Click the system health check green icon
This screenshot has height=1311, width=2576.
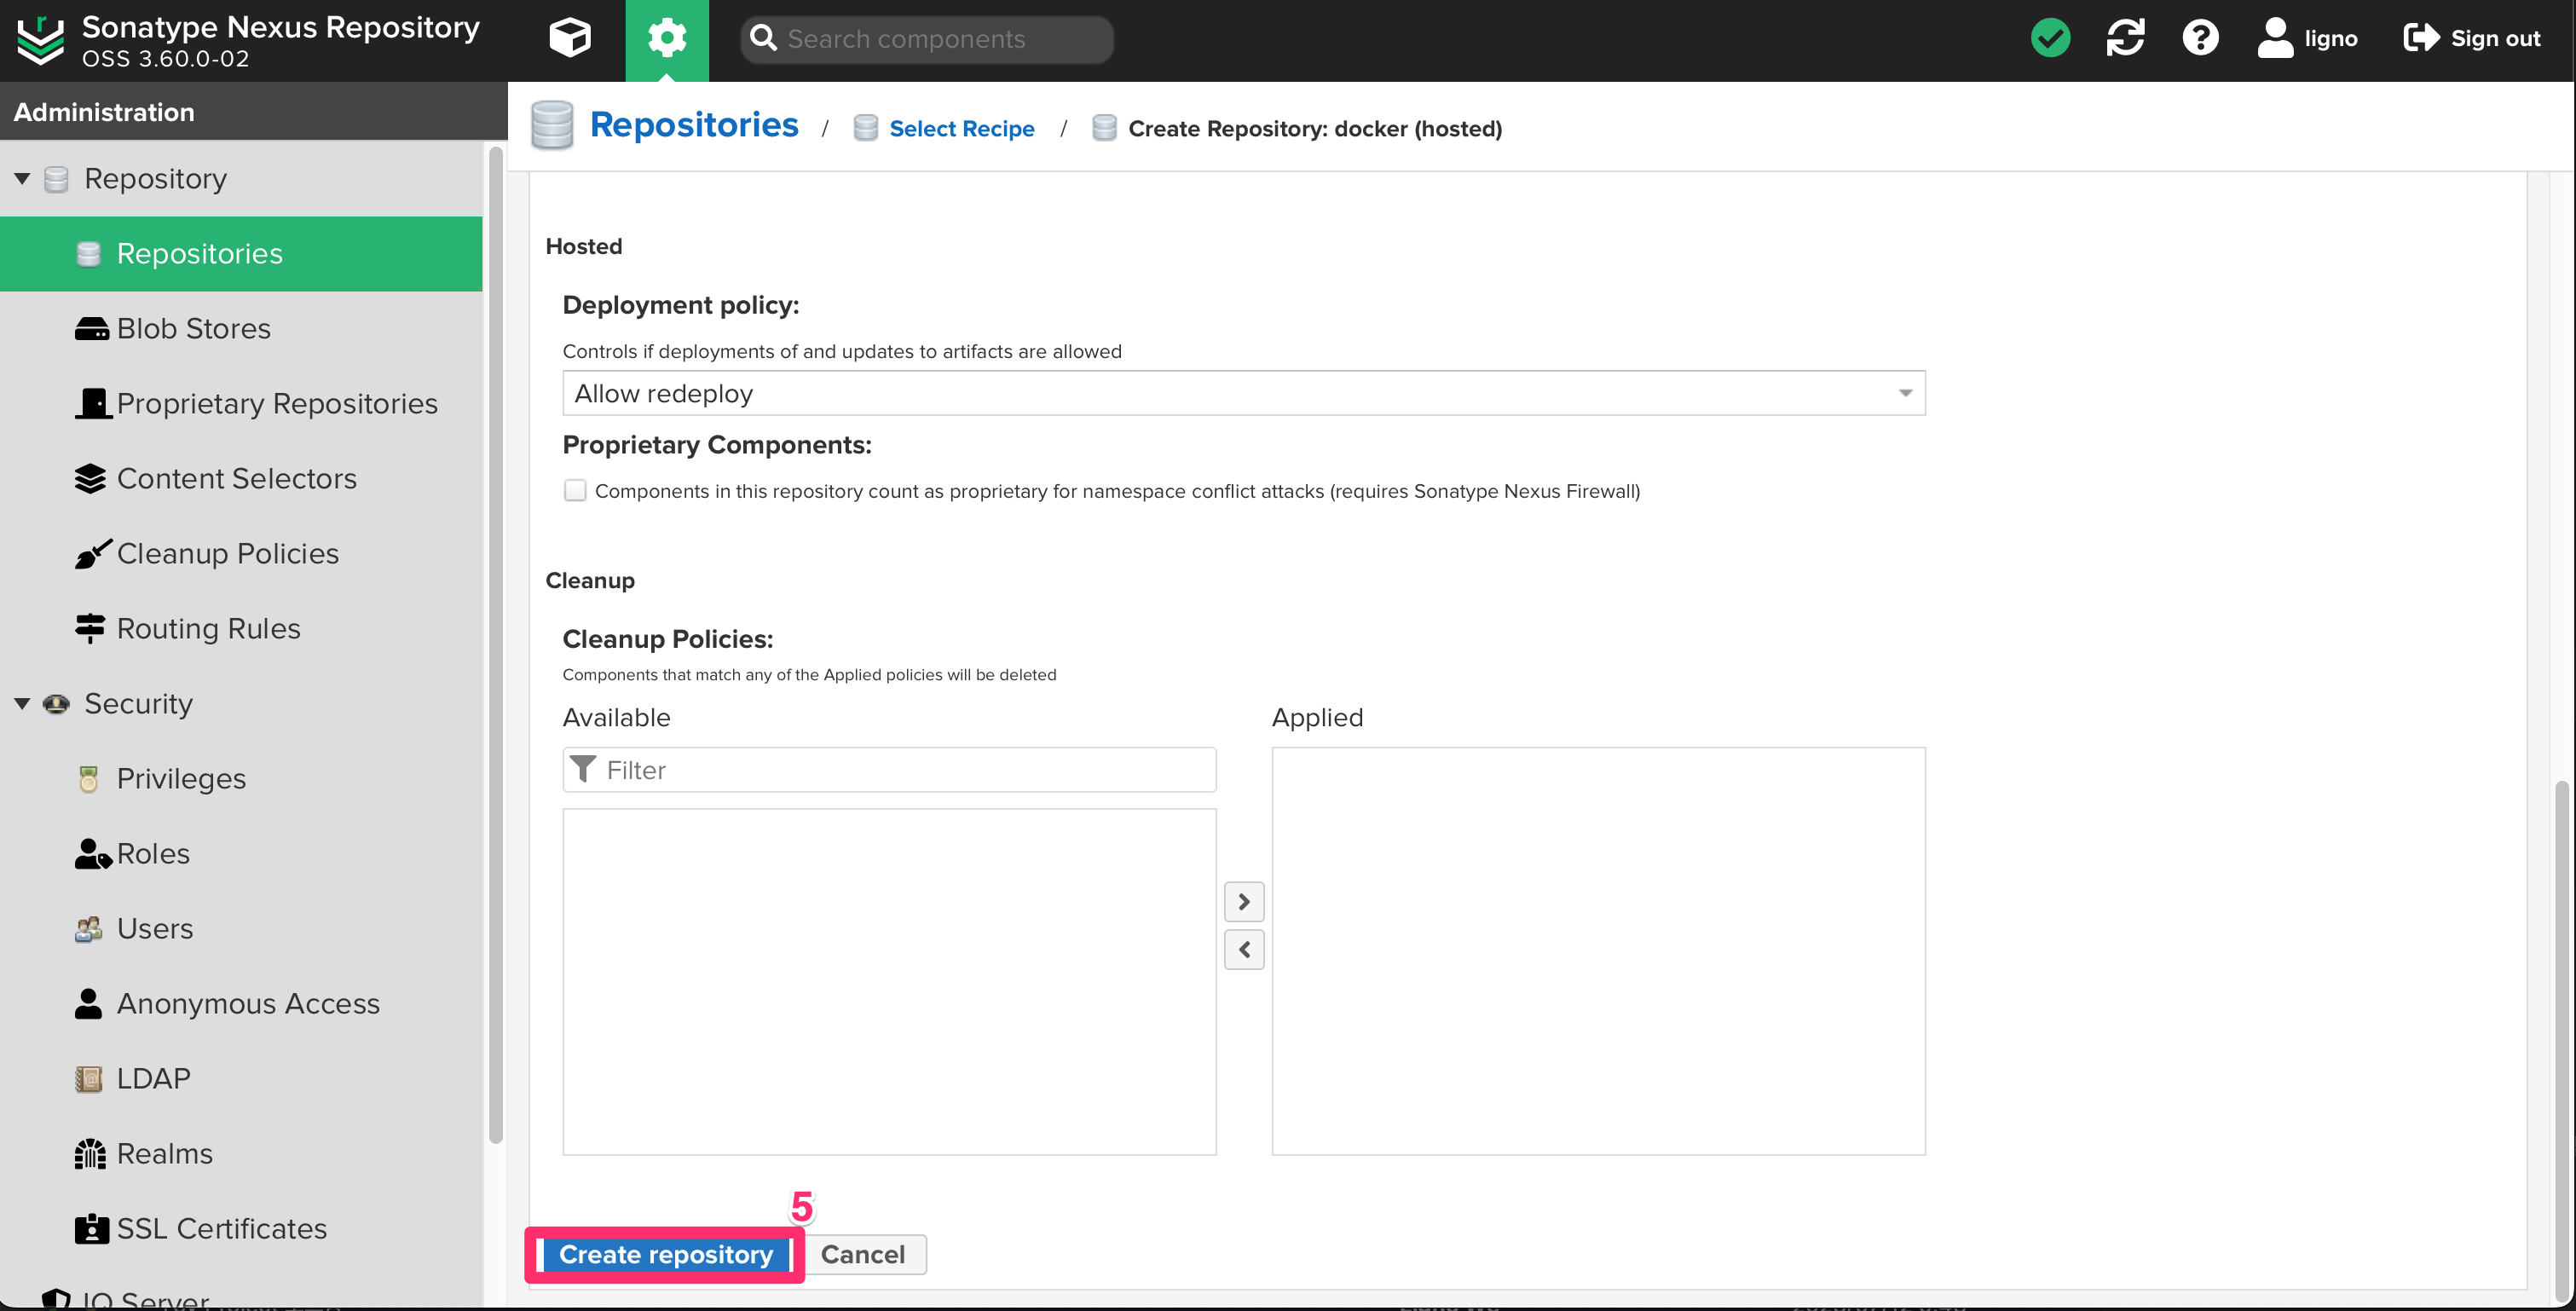pyautogui.click(x=2051, y=38)
